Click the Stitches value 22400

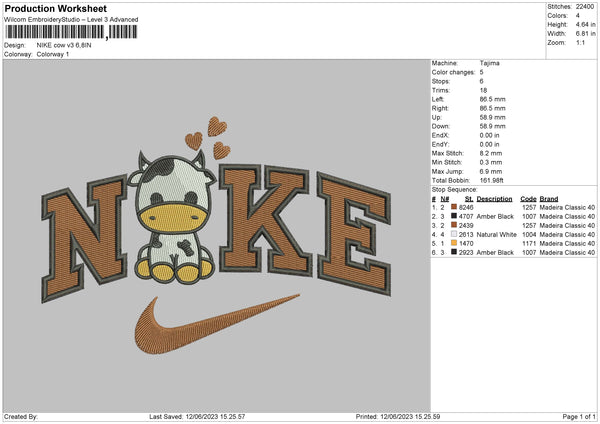coord(585,7)
